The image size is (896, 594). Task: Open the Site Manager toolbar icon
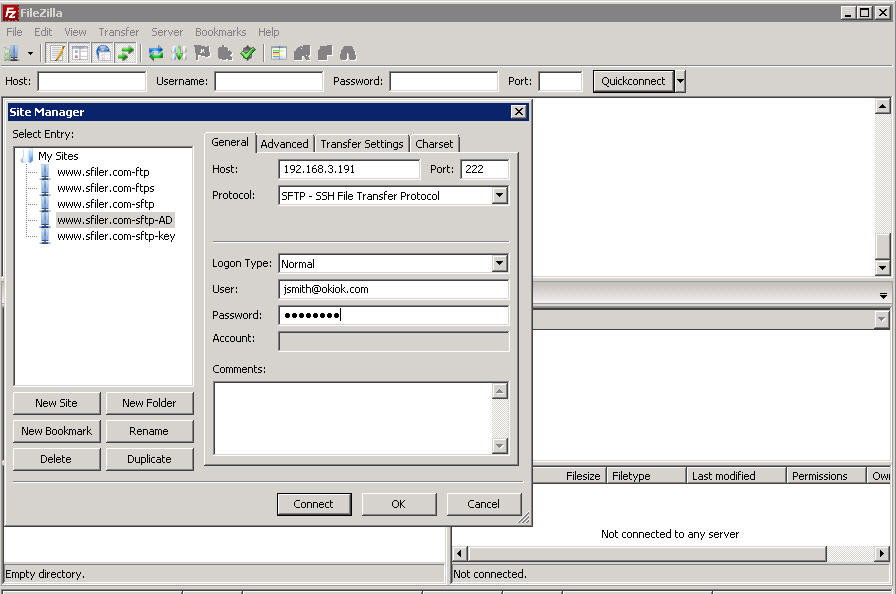[12, 53]
